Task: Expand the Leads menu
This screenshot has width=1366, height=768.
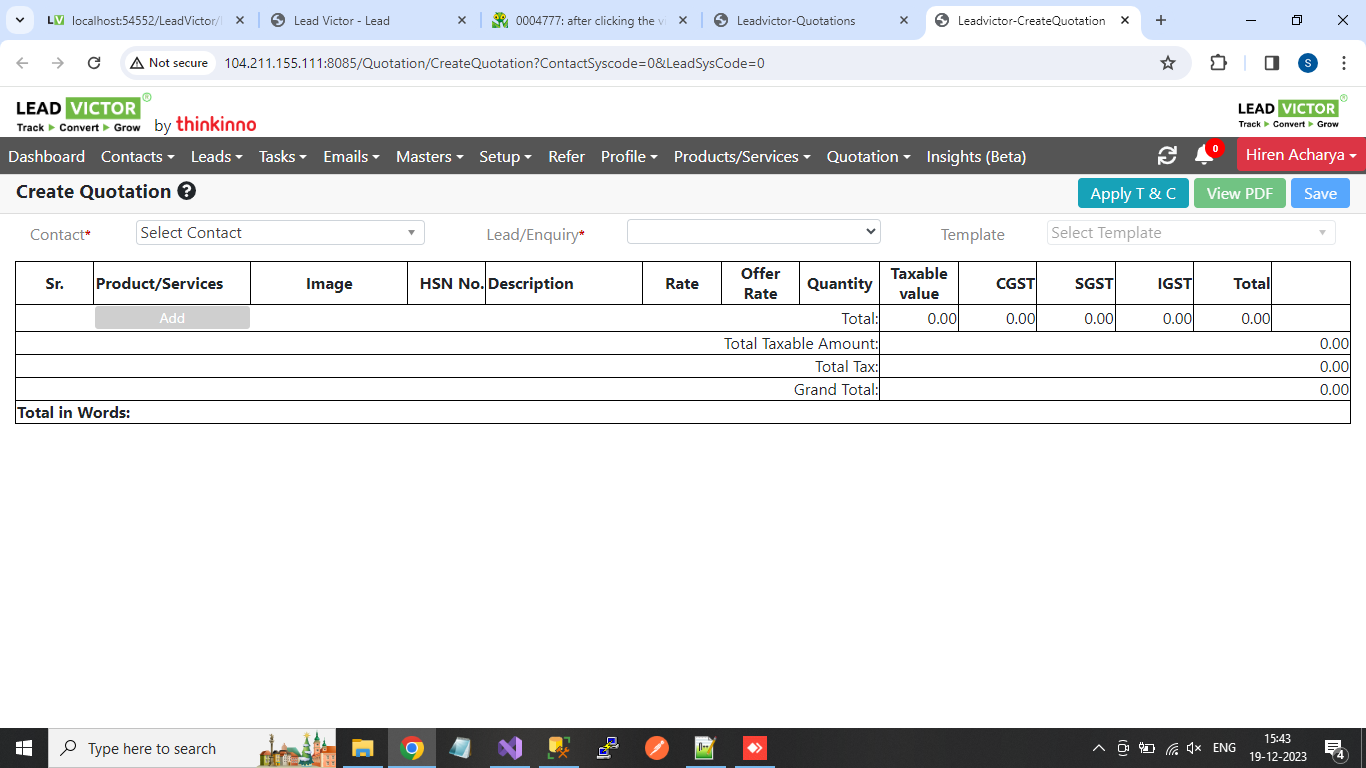Action: pyautogui.click(x=217, y=156)
